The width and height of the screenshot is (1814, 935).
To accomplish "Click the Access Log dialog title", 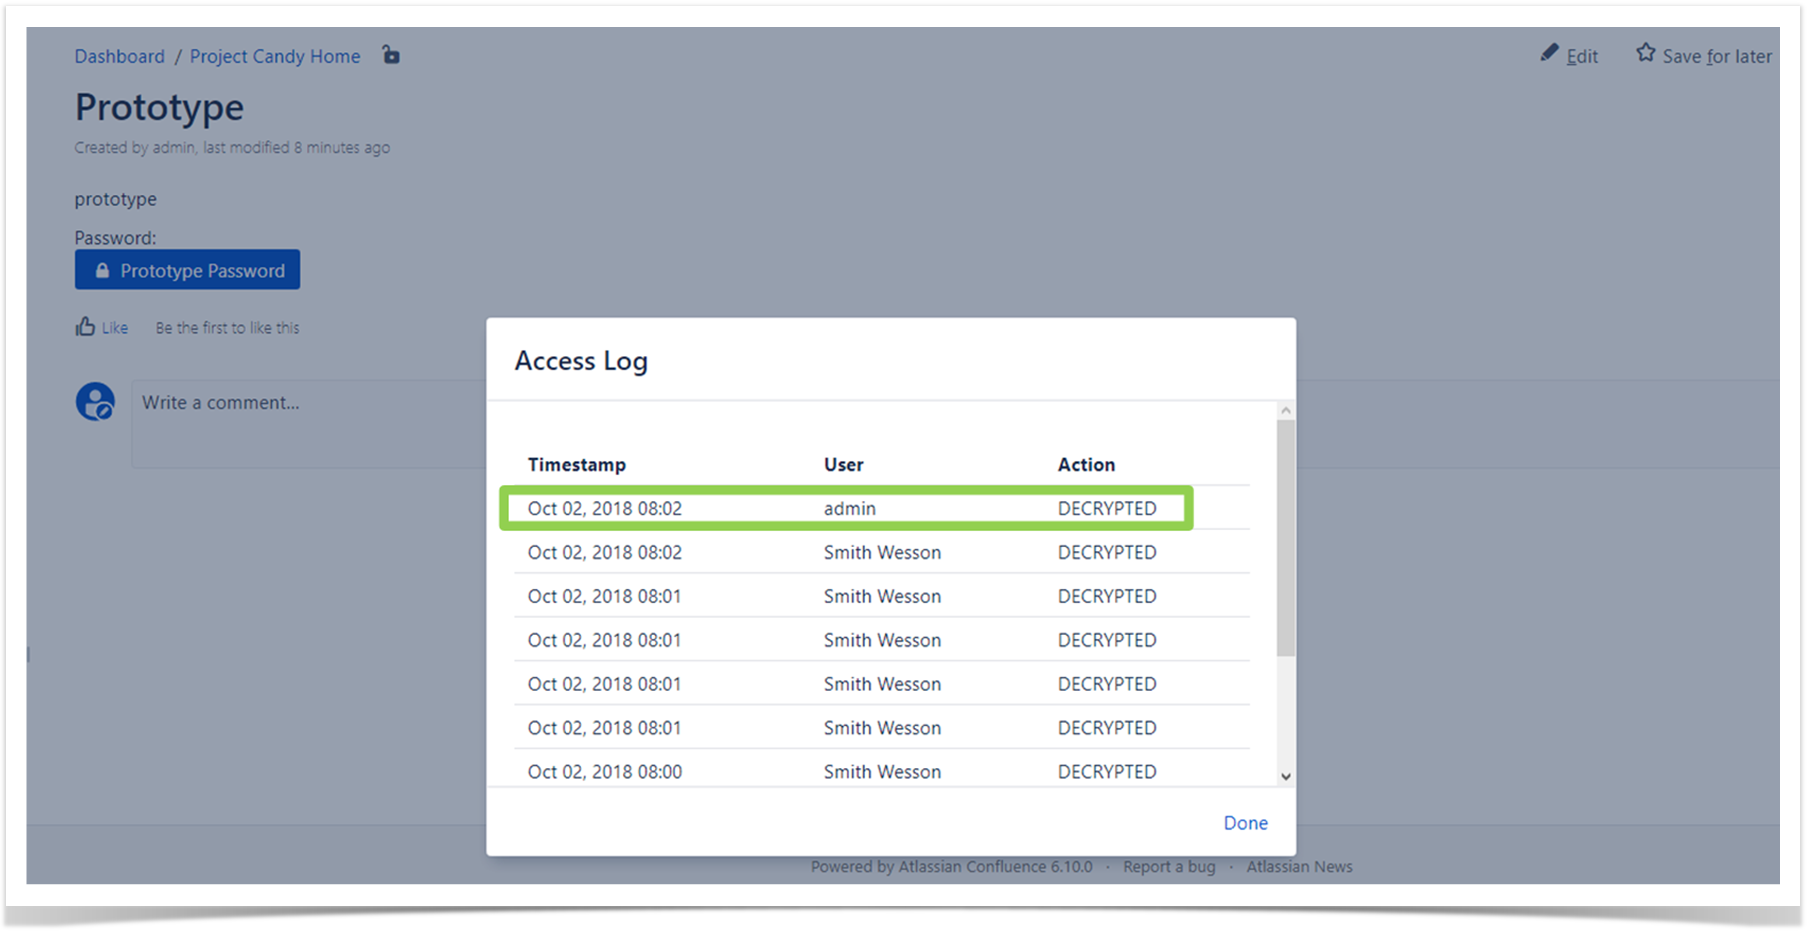I will (581, 361).
